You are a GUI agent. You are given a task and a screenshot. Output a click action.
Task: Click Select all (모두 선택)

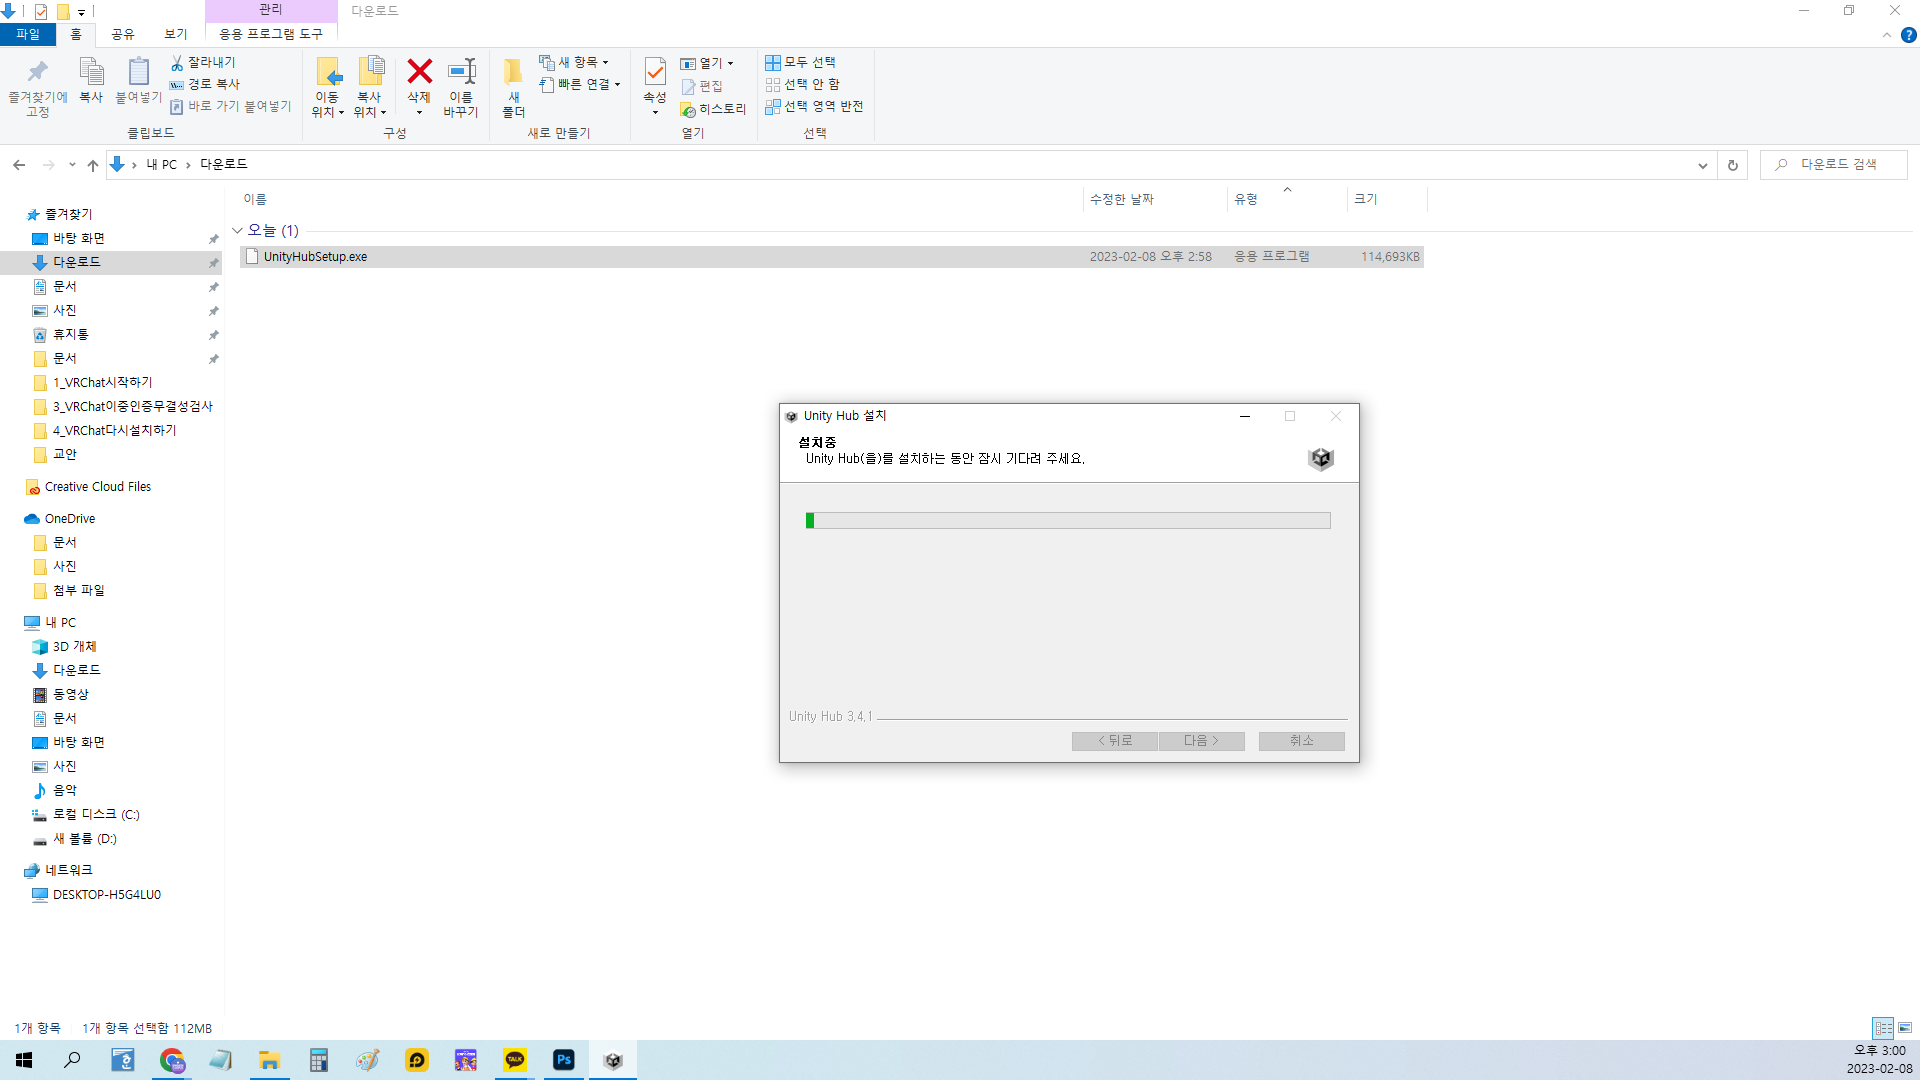801,62
